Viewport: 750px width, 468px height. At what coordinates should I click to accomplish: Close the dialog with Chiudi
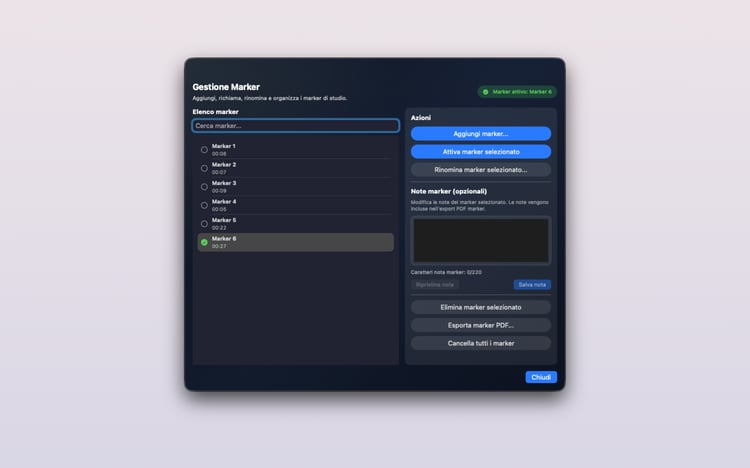tap(541, 377)
